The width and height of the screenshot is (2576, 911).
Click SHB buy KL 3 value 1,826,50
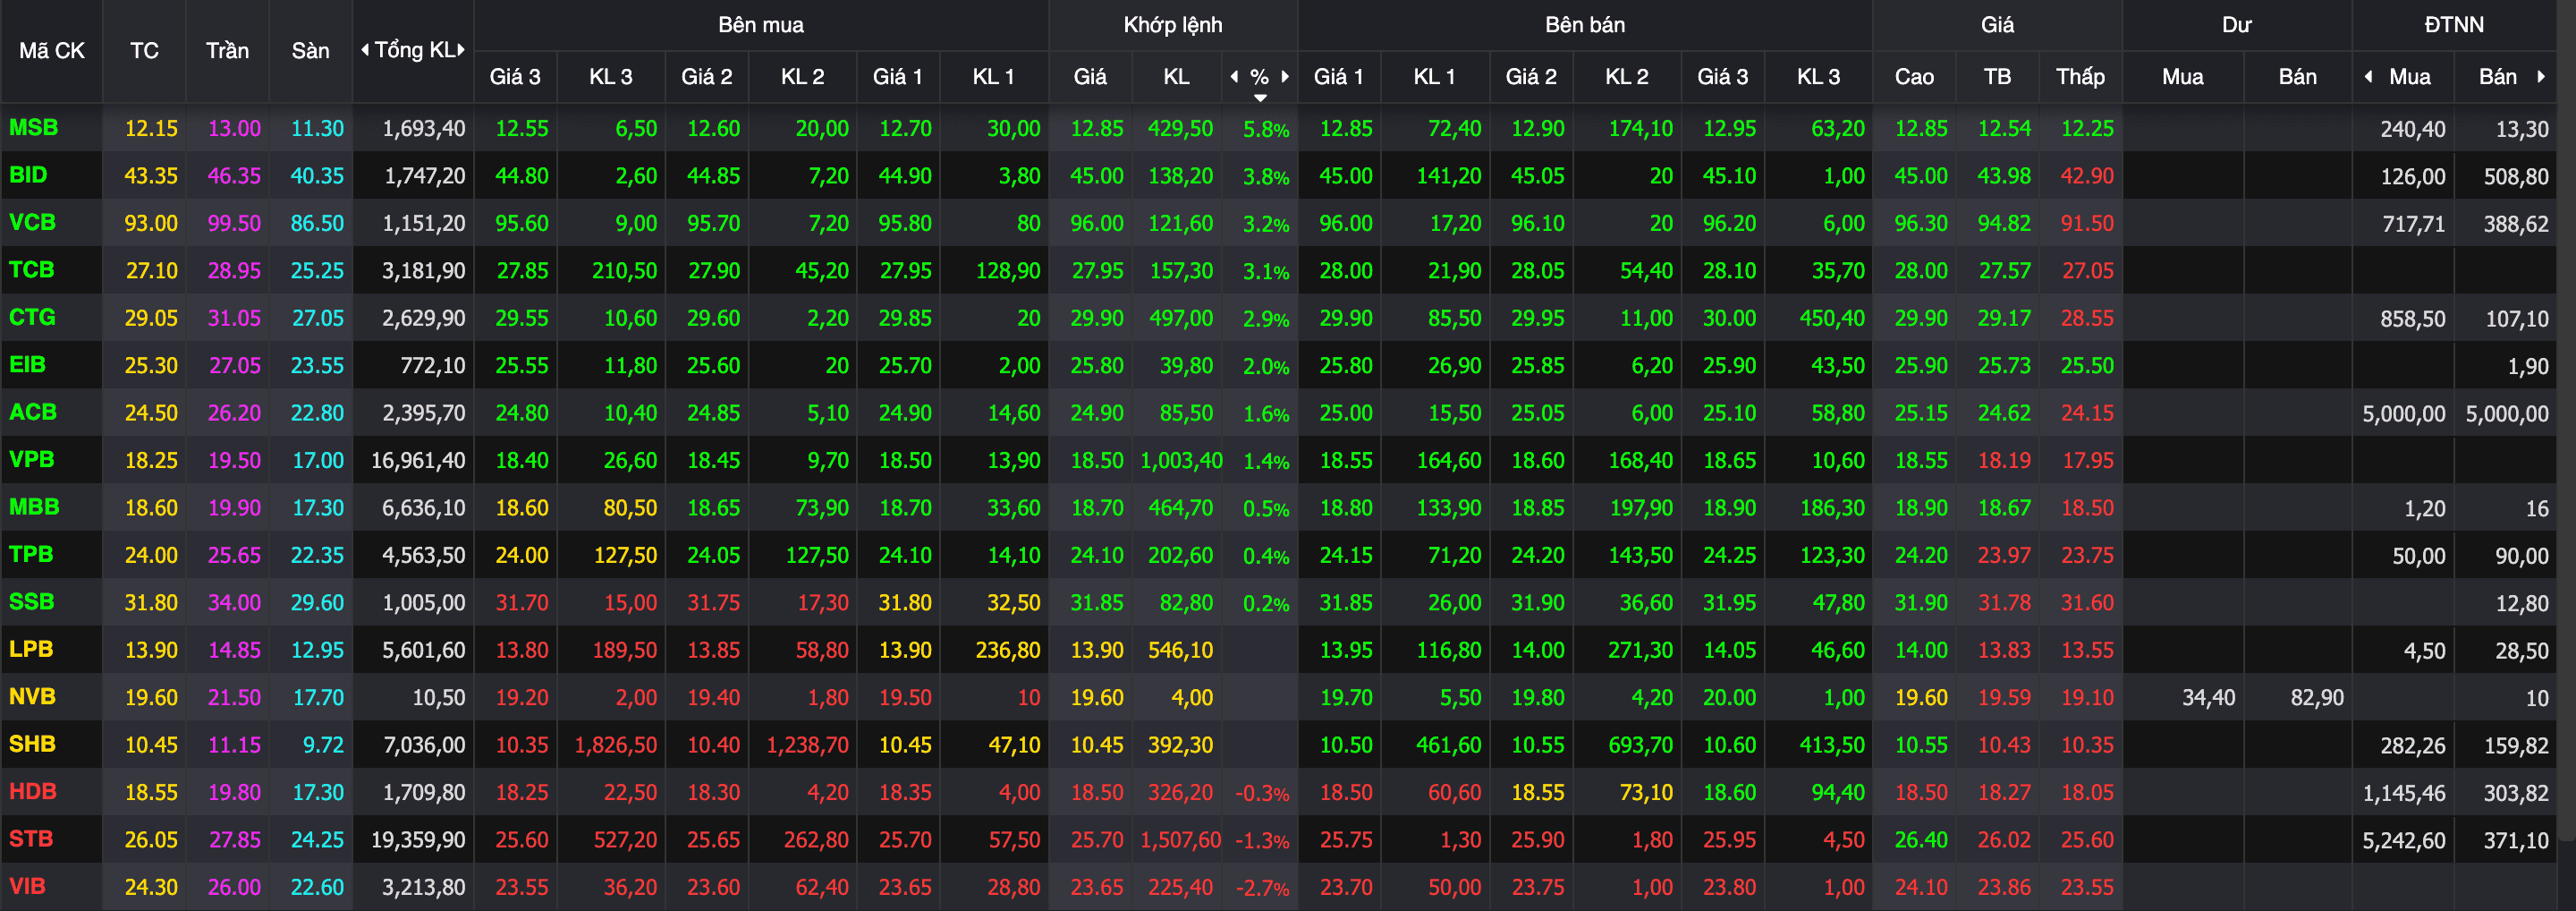pos(616,745)
